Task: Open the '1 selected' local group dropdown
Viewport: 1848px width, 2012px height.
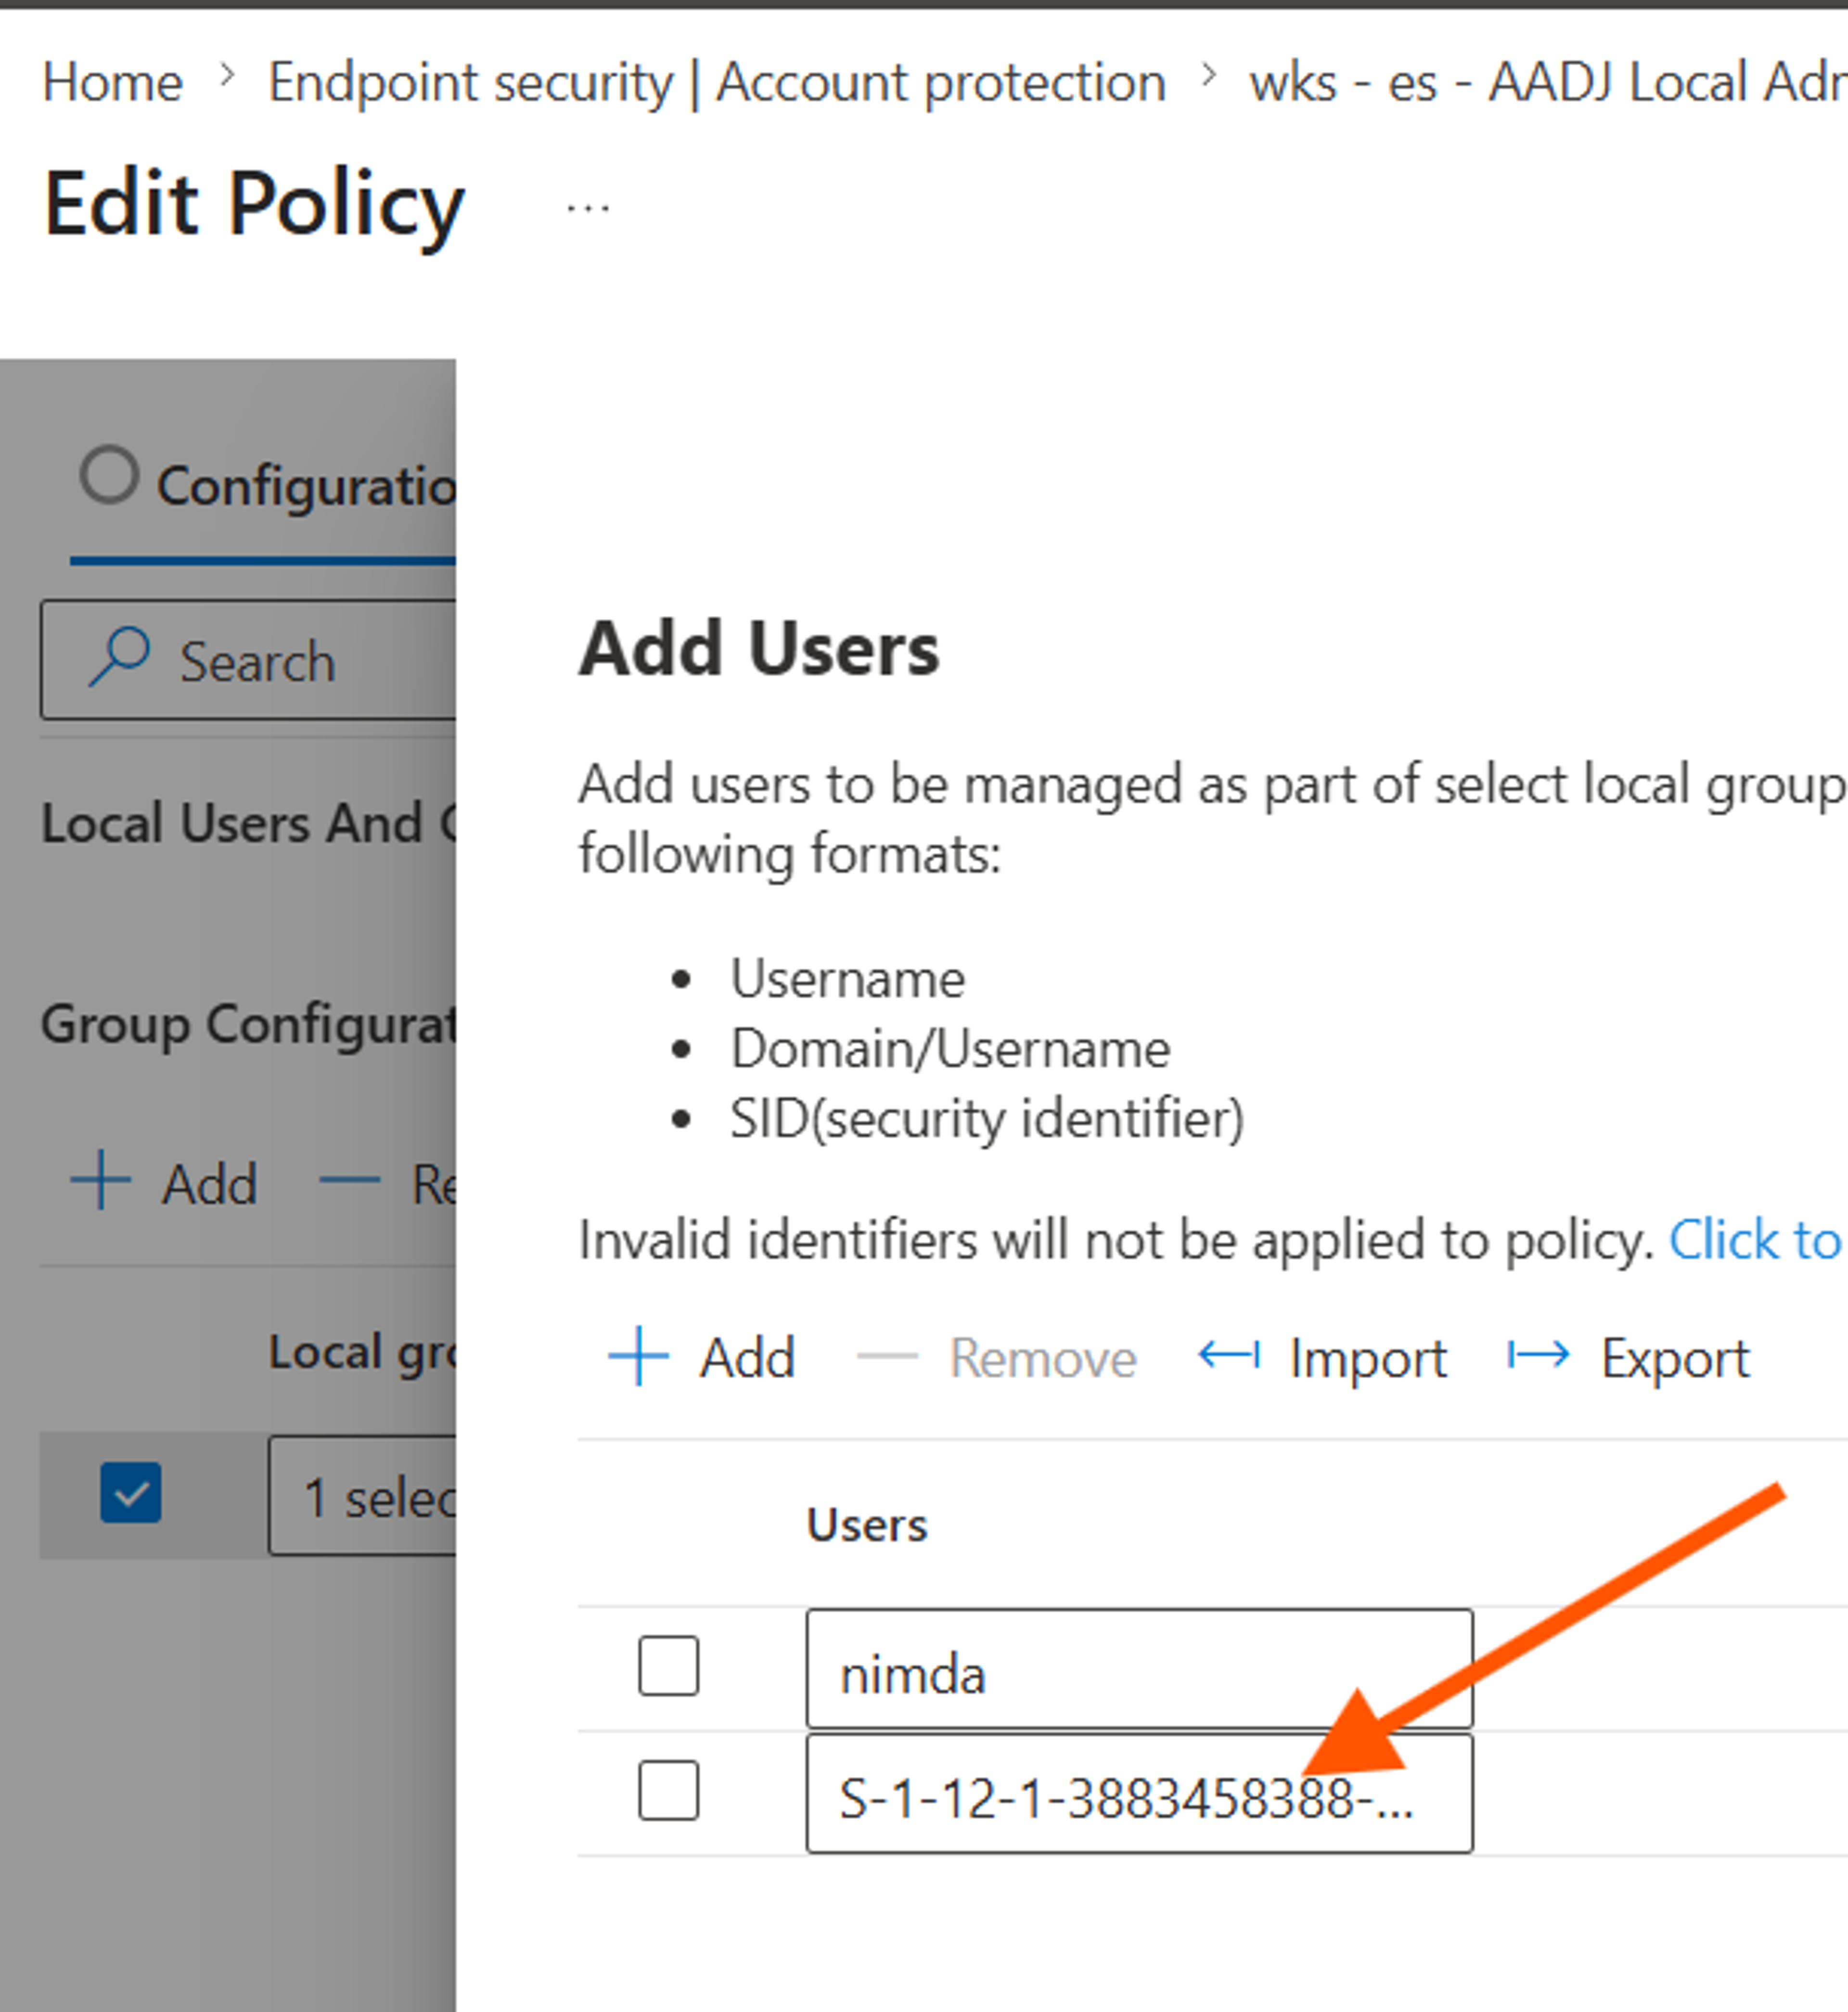Action: (x=362, y=1496)
